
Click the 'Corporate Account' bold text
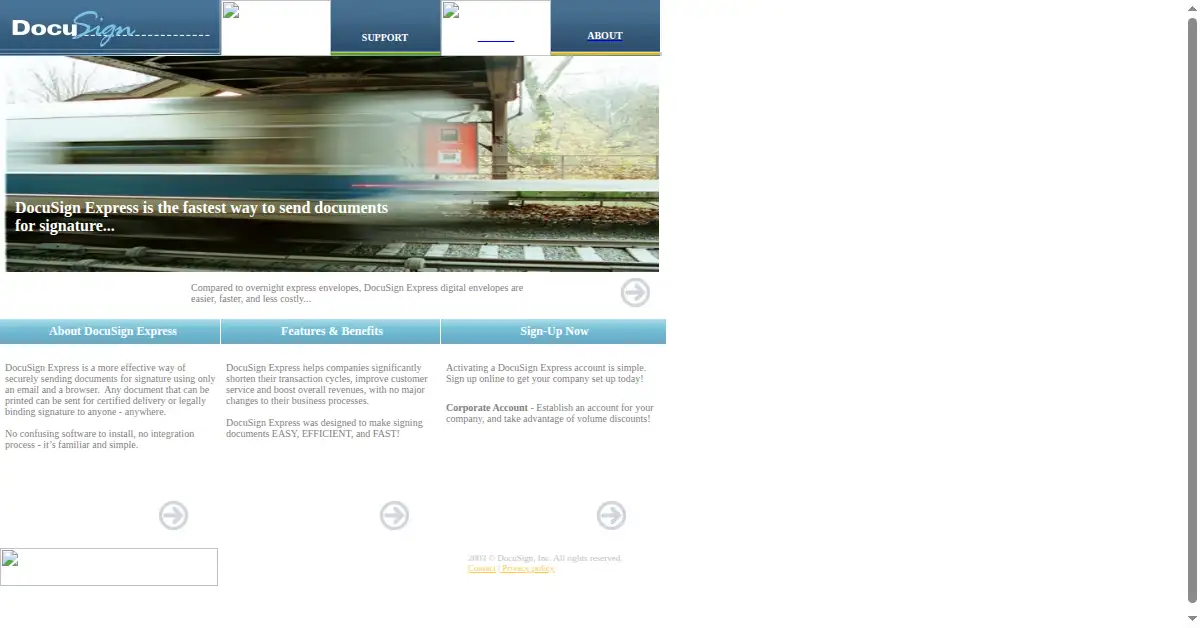click(x=487, y=408)
